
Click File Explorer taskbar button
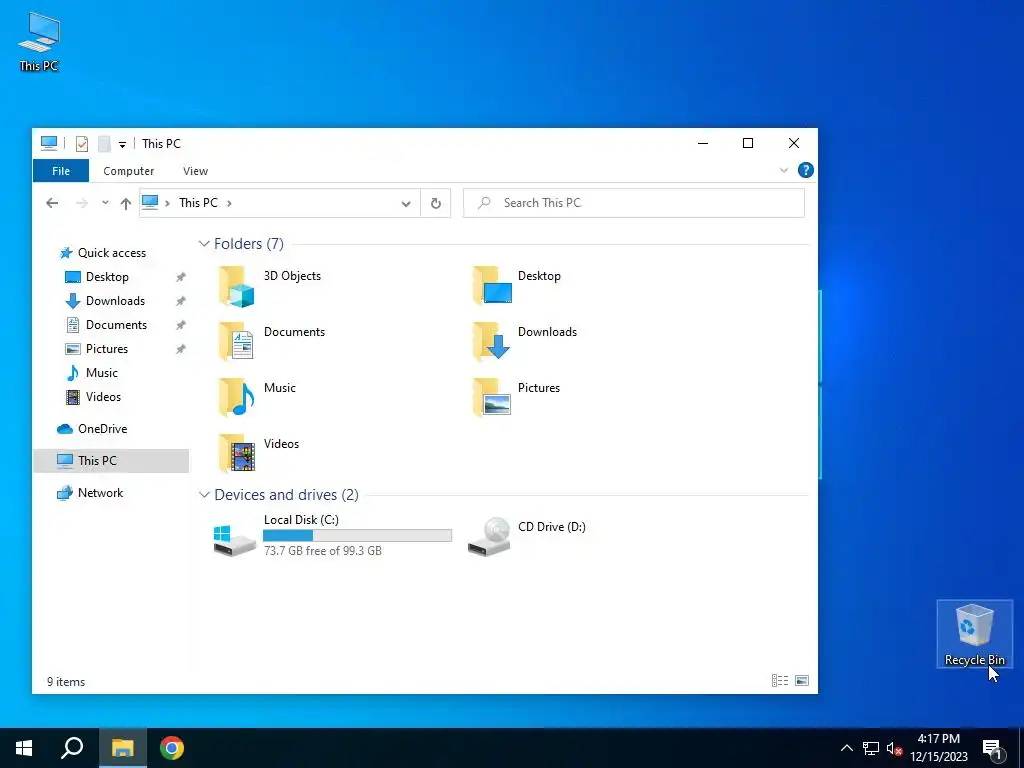coord(123,748)
